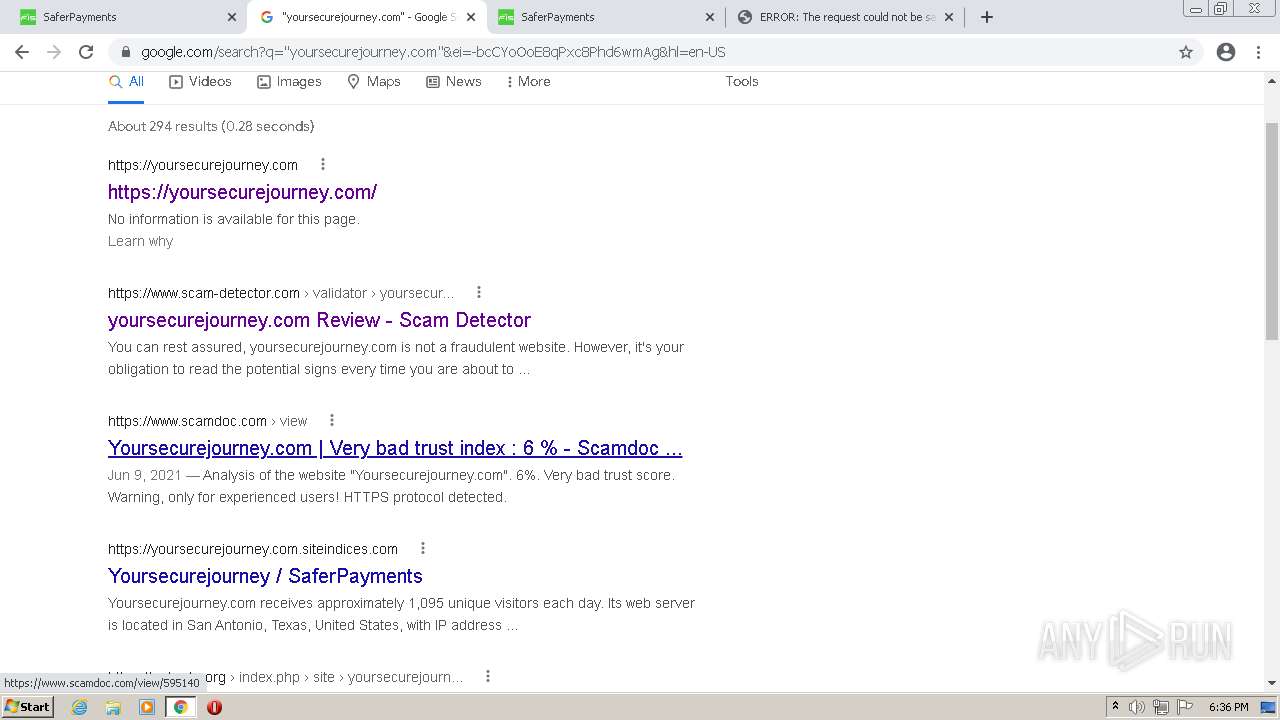The height and width of the screenshot is (720, 1280).
Task: Click the About 294 results text
Action: click(211, 126)
